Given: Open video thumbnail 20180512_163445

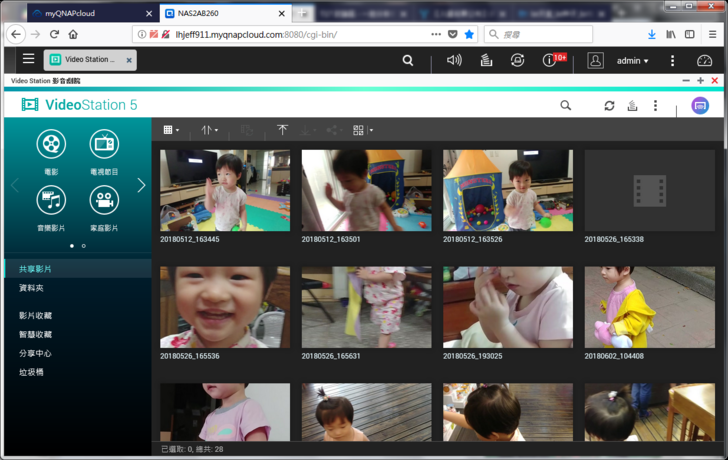Looking at the screenshot, I should tap(225, 190).
